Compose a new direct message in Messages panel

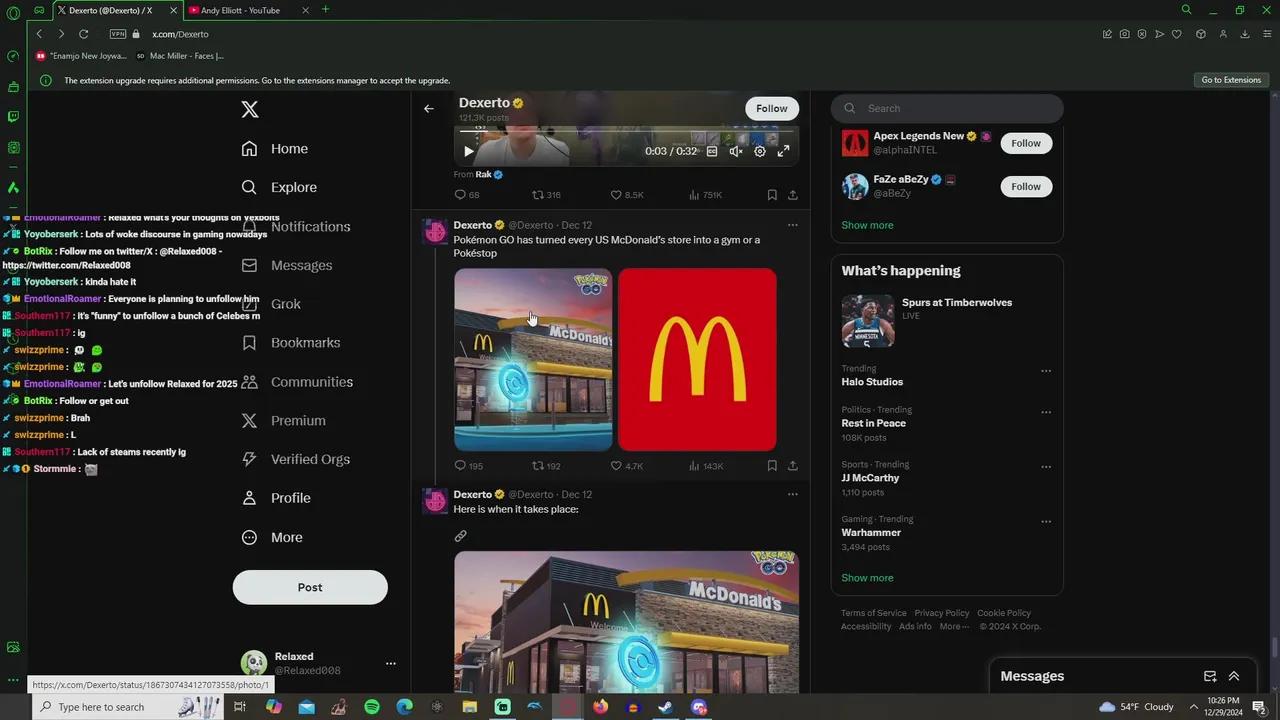[x=1210, y=676]
